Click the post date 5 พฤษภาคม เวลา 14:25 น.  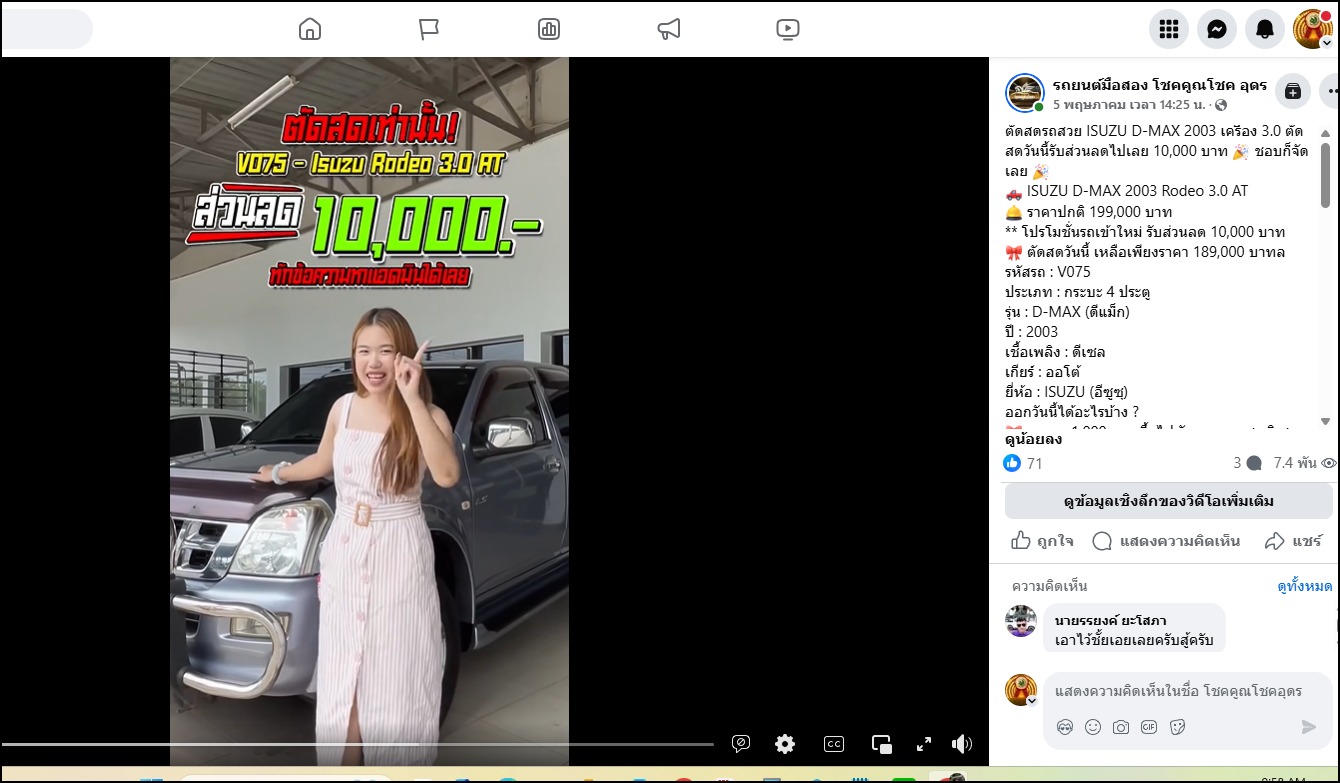click(1128, 105)
